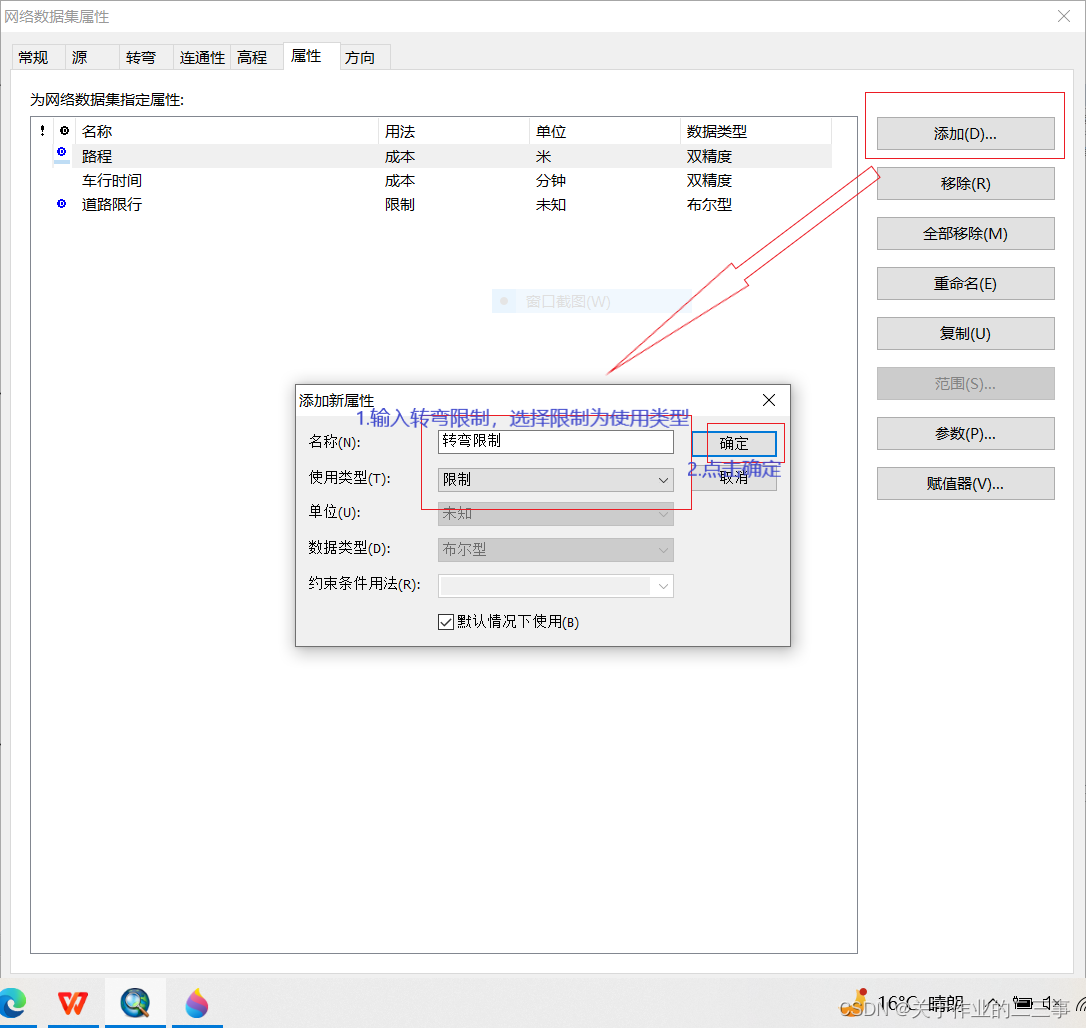This screenshot has height=1028, width=1086.
Task: Cancel the 添加新属性 dialog with 取消
Action: coord(734,478)
